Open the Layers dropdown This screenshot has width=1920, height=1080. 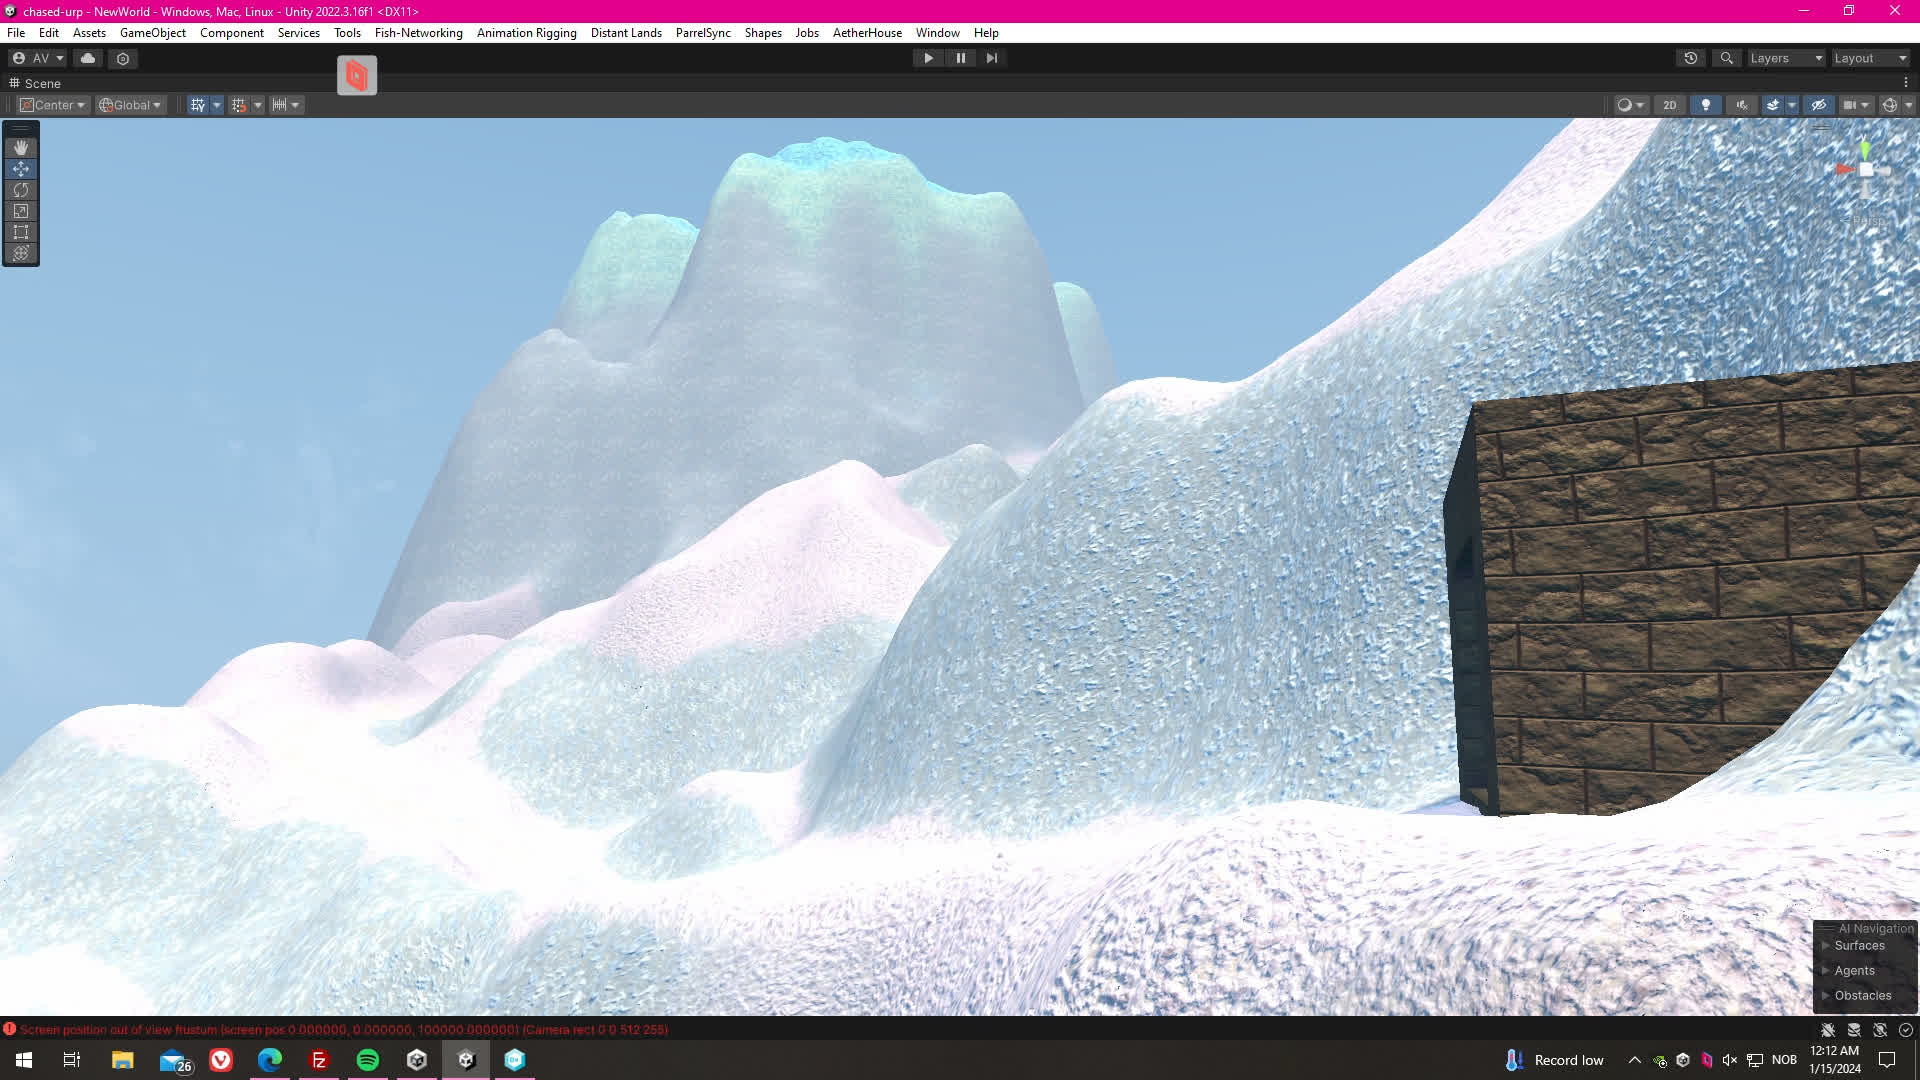click(1786, 58)
